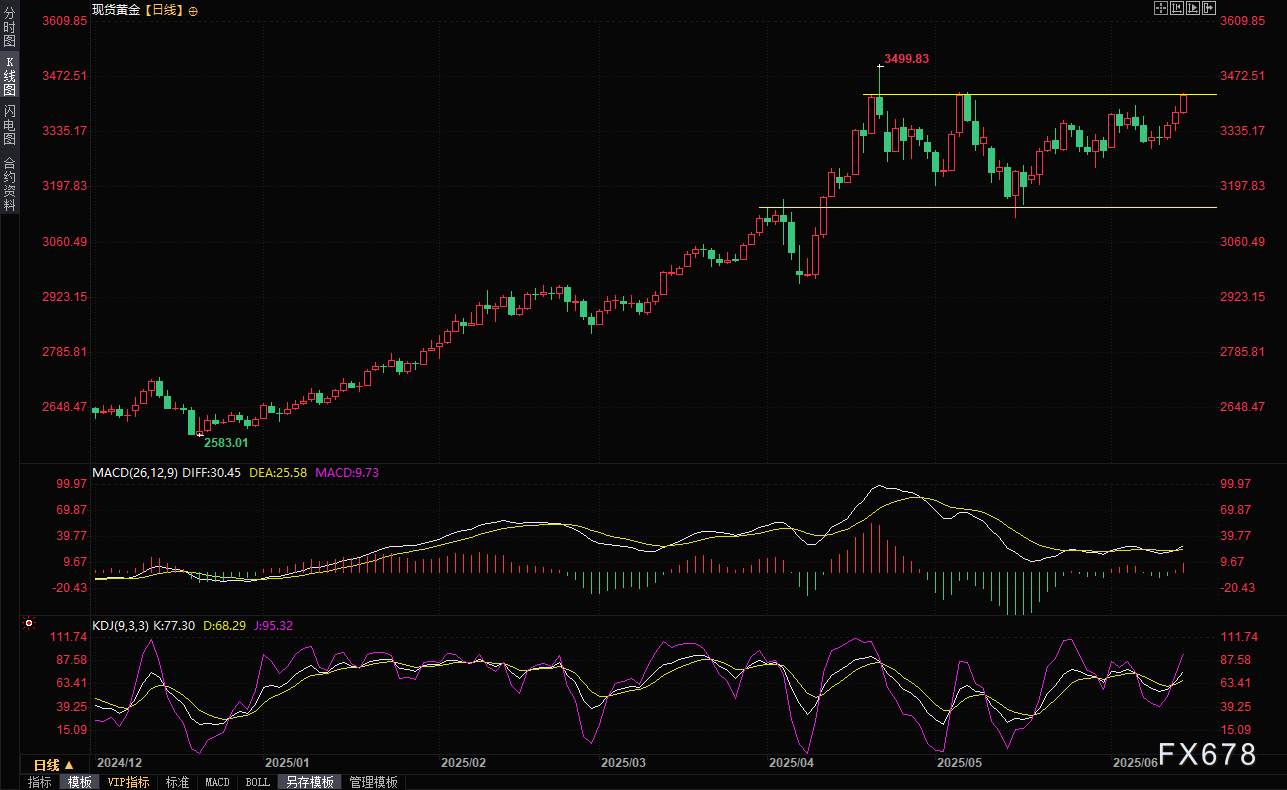Click the red target icon left of the KDJ label
Image resolution: width=1287 pixels, height=790 pixels.
tap(29, 624)
